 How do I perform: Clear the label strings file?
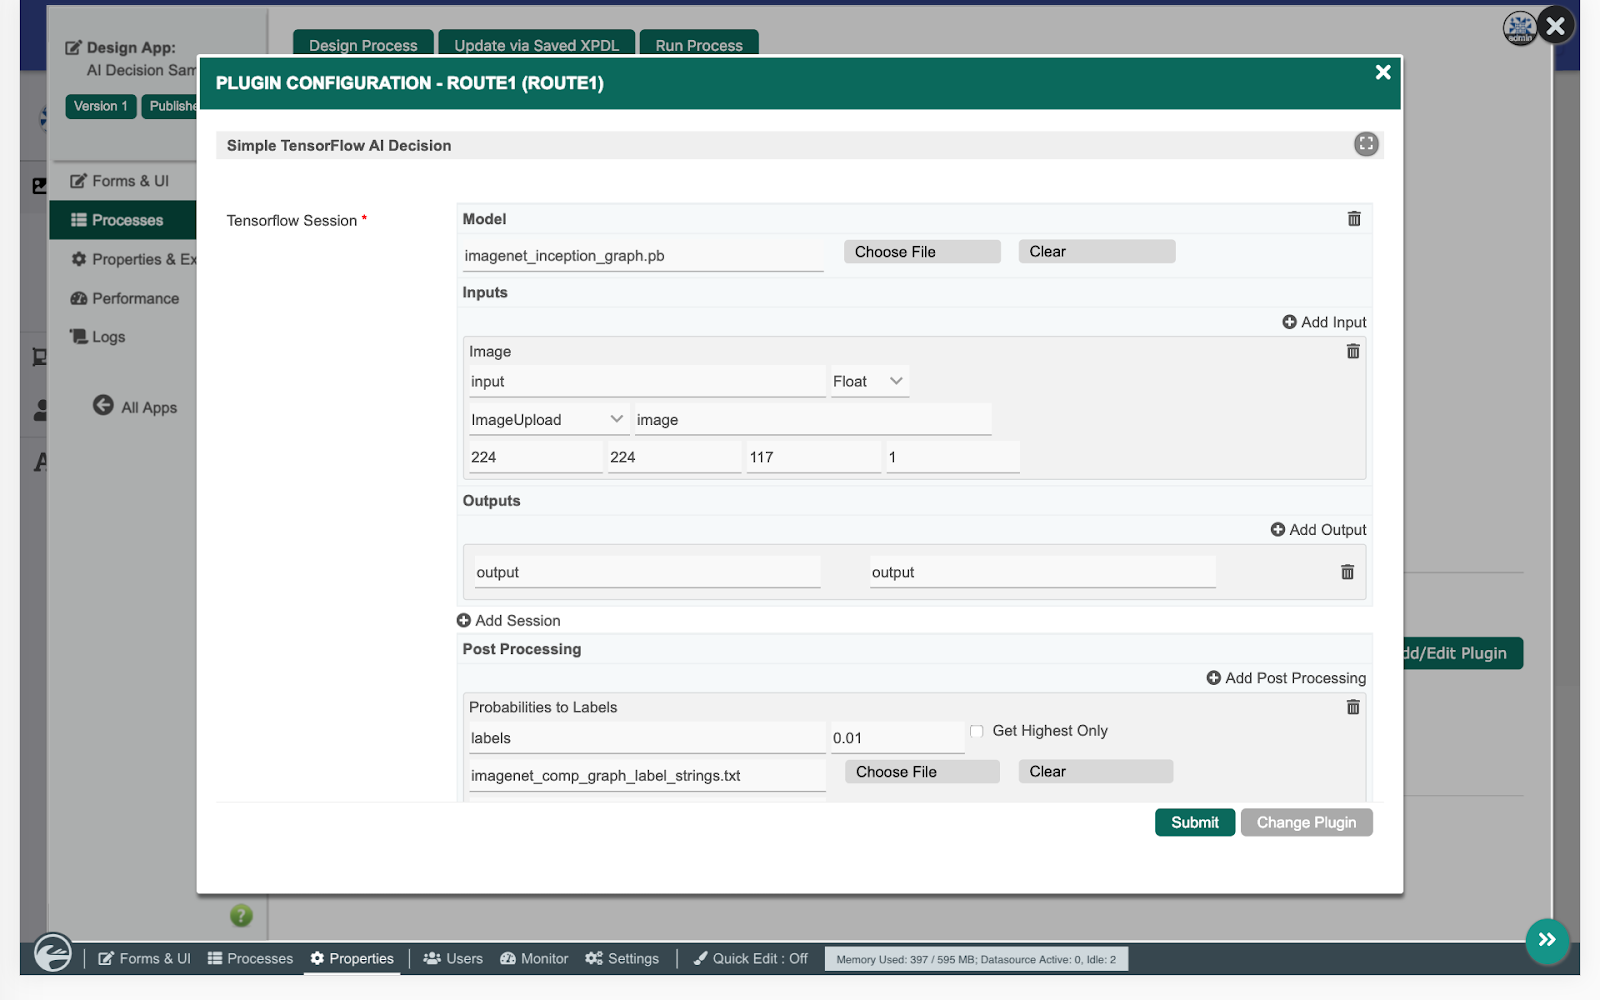point(1095,772)
